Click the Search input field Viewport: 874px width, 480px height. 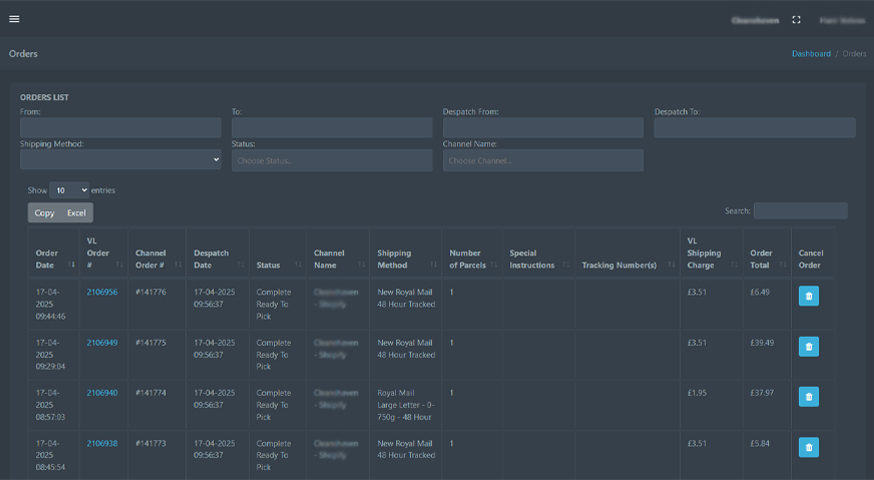point(800,211)
